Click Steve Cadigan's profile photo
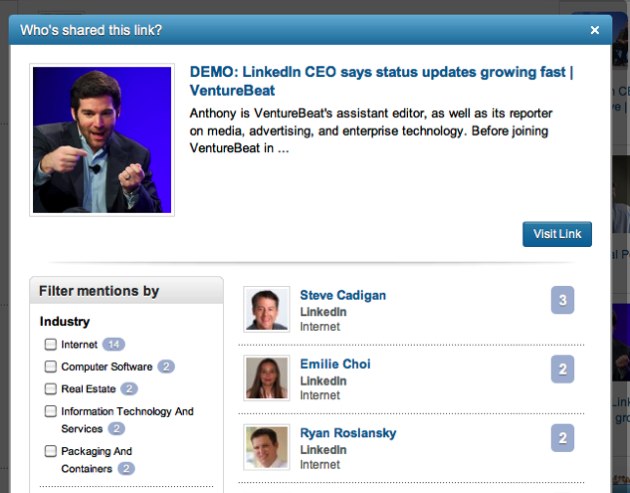The height and width of the screenshot is (493, 630). pos(267,309)
